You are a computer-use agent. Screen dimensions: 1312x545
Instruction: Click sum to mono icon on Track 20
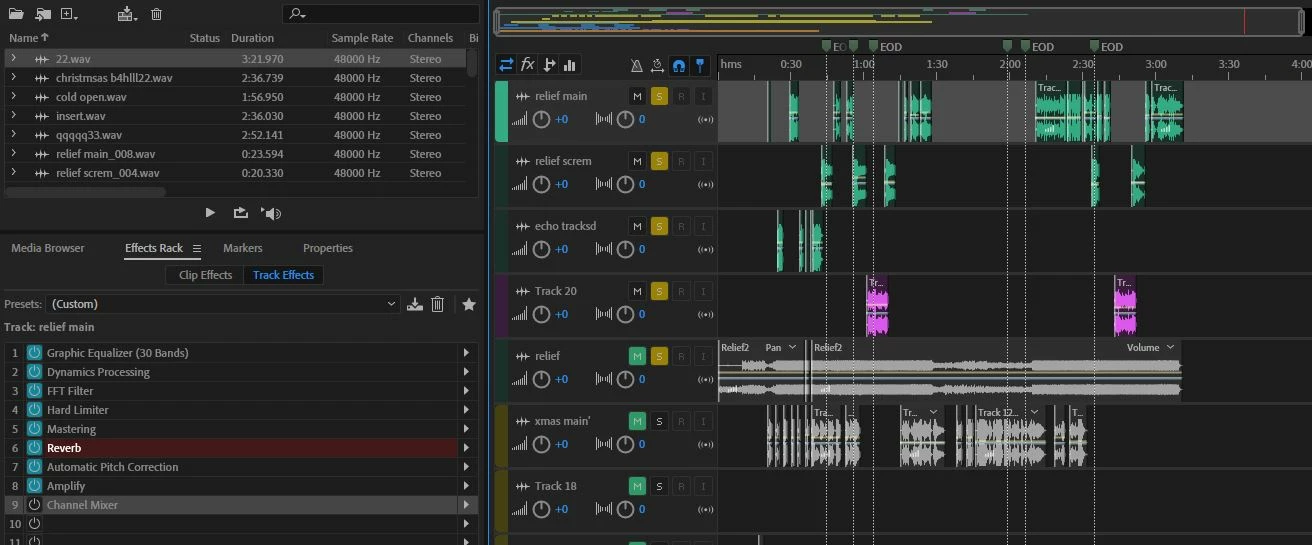pyautogui.click(x=705, y=315)
